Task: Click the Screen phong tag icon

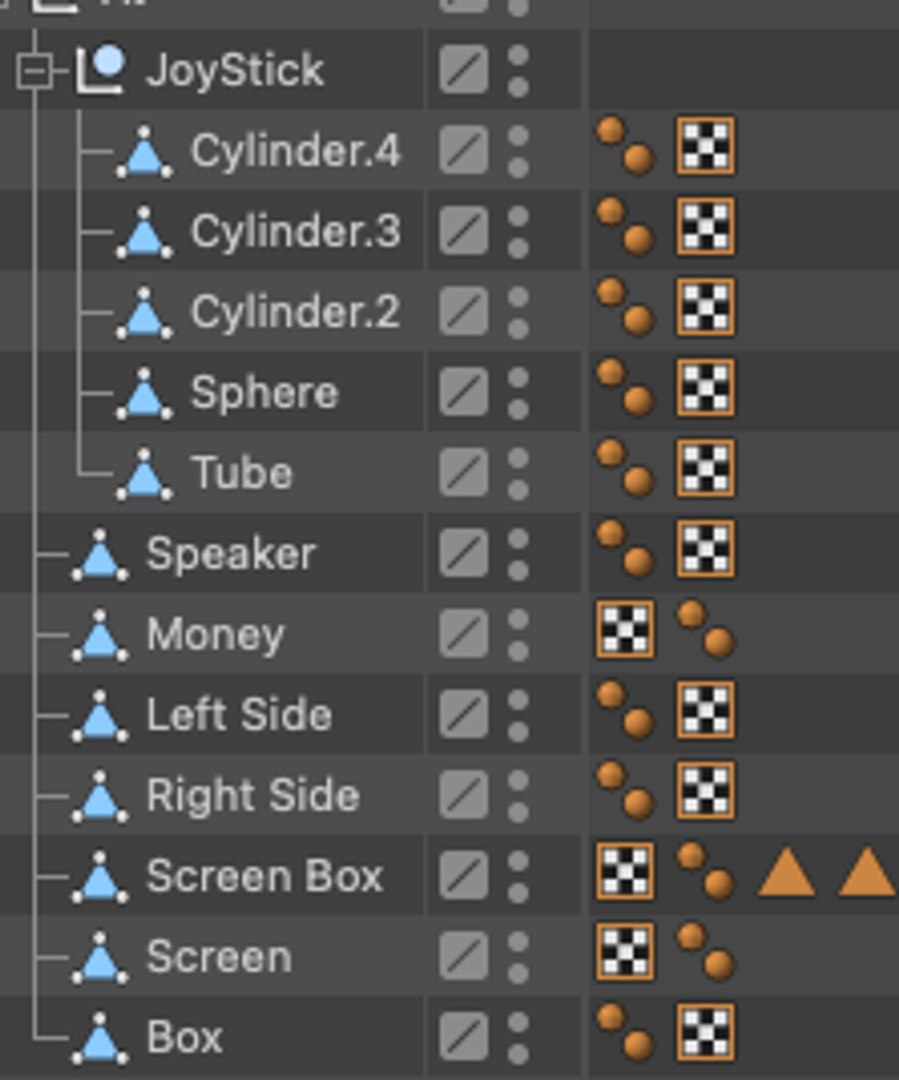Action: click(706, 952)
